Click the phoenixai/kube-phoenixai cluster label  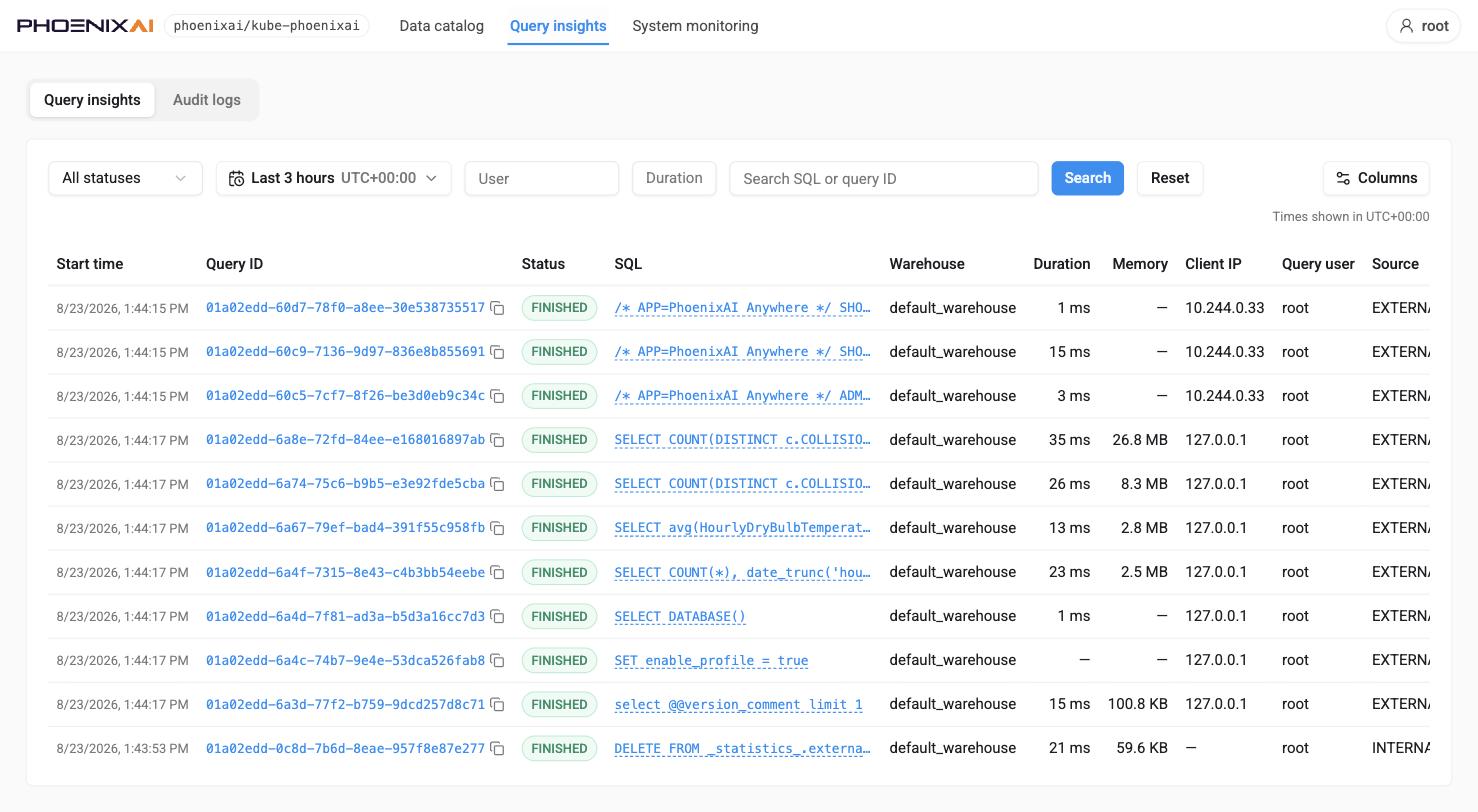(266, 26)
